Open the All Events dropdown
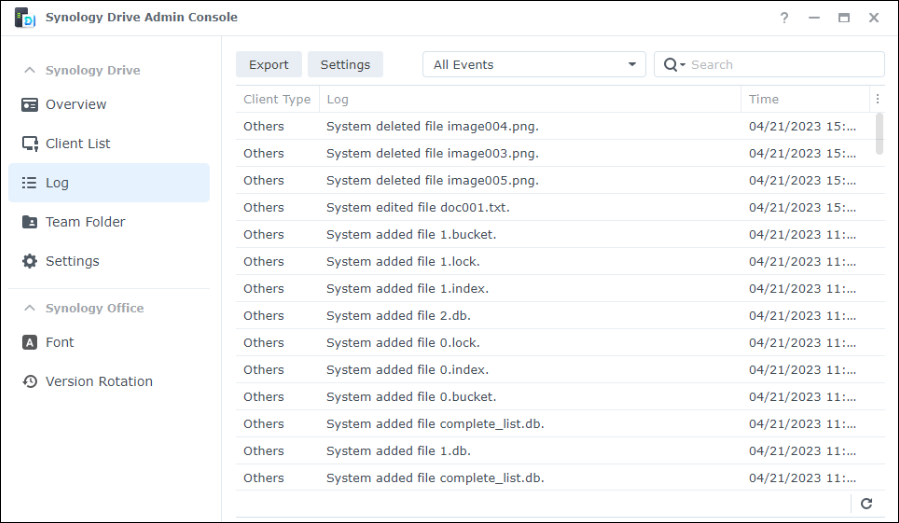 click(x=534, y=64)
